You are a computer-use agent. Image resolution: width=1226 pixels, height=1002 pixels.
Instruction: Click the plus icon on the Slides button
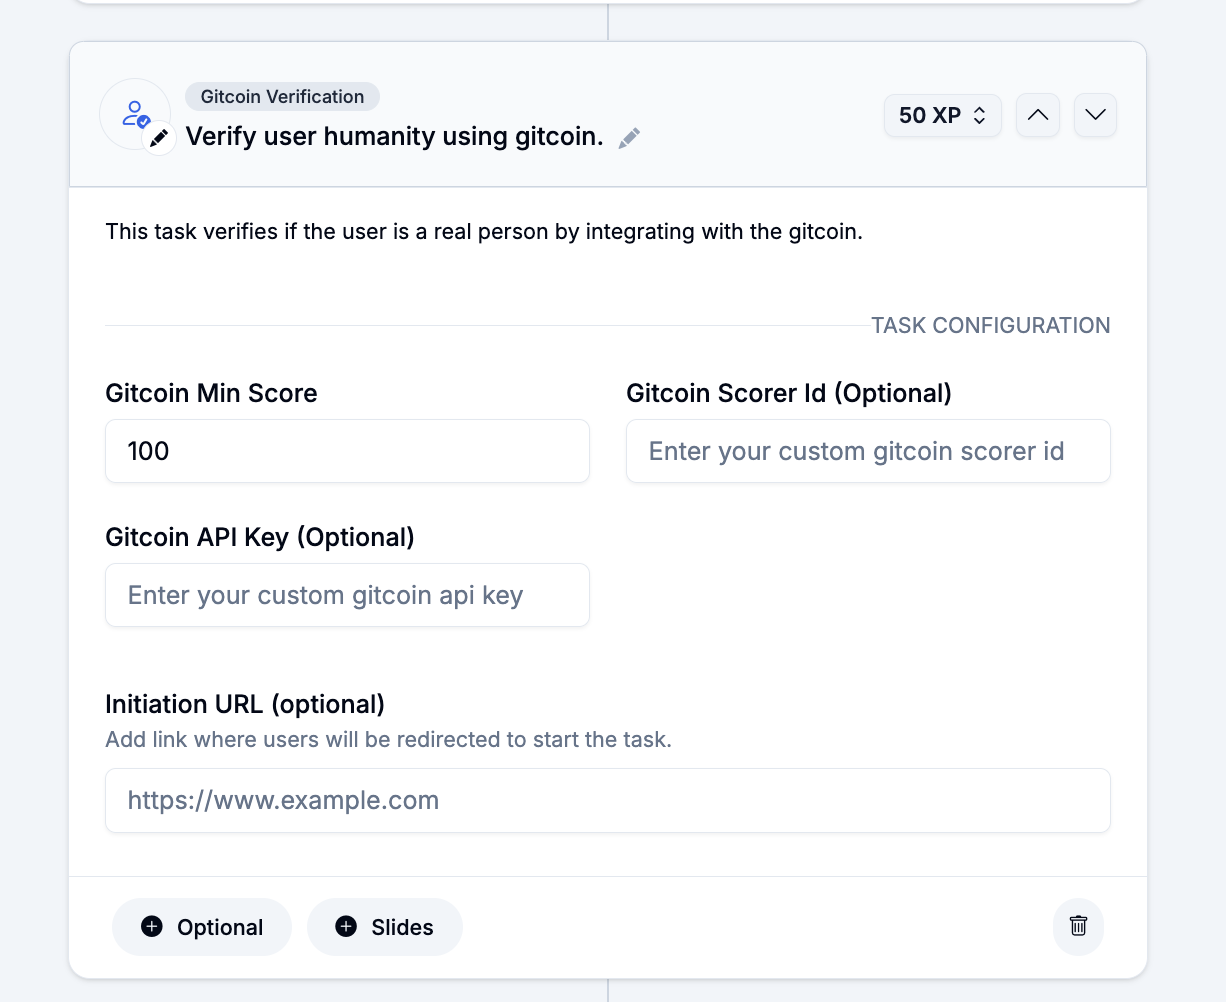point(346,927)
